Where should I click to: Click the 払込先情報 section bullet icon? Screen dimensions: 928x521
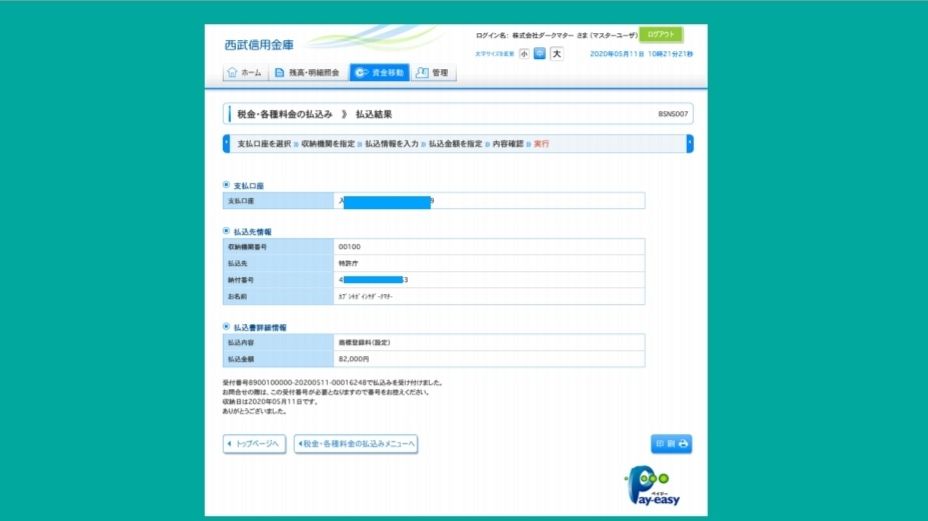226,231
